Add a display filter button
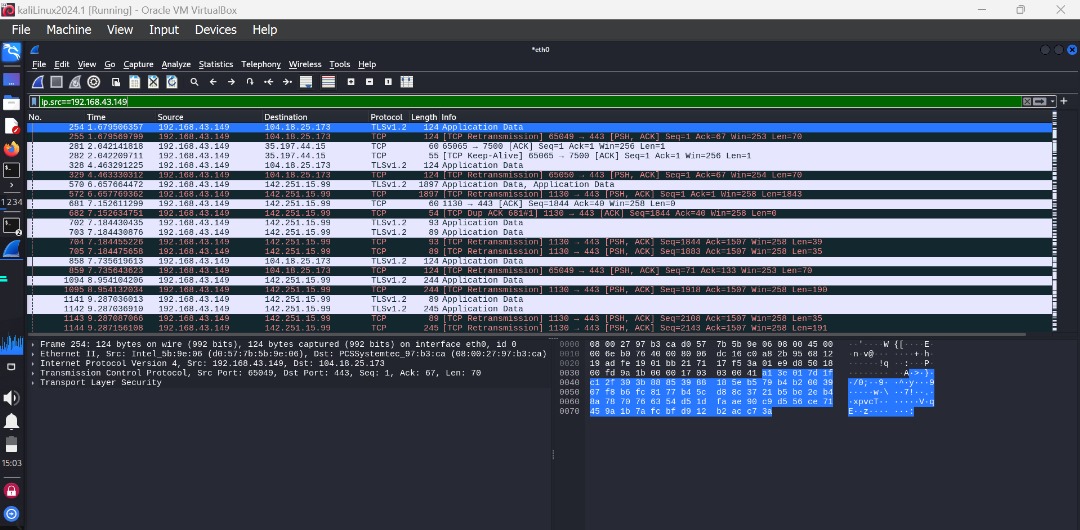Image resolution: width=1080 pixels, height=530 pixels. [1064, 101]
